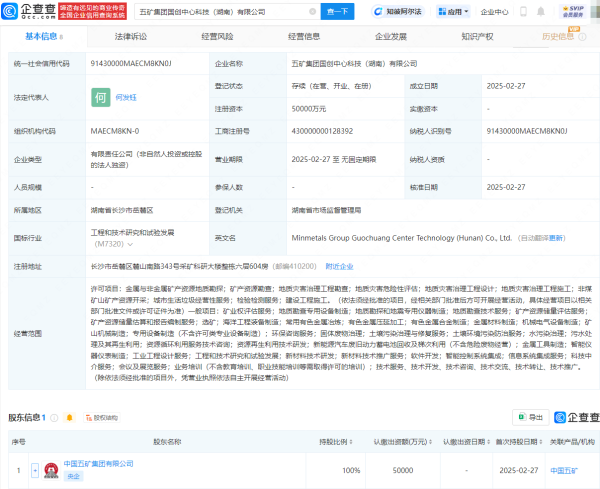Open the 股权结构 equity structure button

point(102,418)
